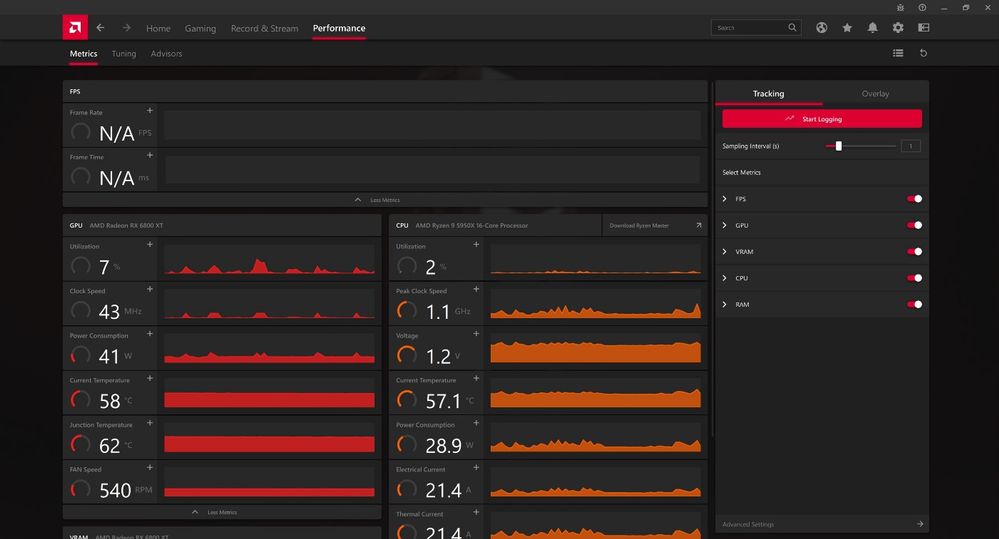Image resolution: width=999 pixels, height=539 pixels.
Task: Click plus next to GPU Utilization
Action: (150, 245)
